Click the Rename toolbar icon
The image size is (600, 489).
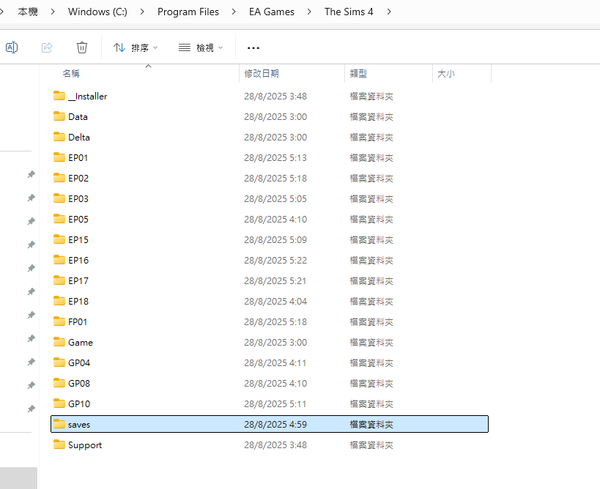(12, 47)
